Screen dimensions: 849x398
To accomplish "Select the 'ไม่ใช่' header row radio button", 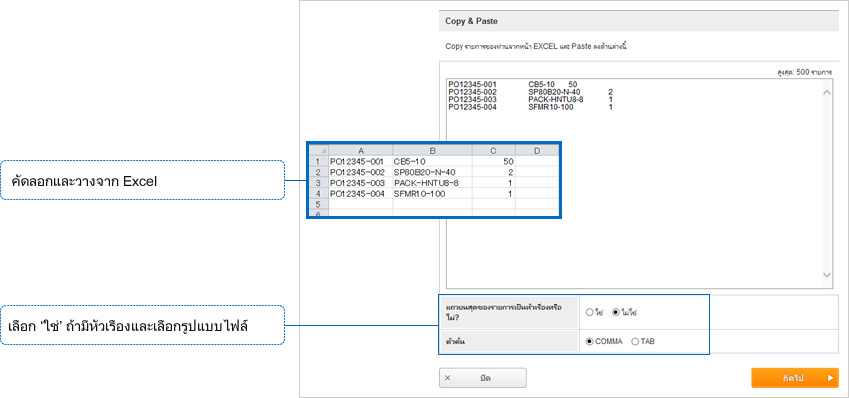I will (615, 312).
